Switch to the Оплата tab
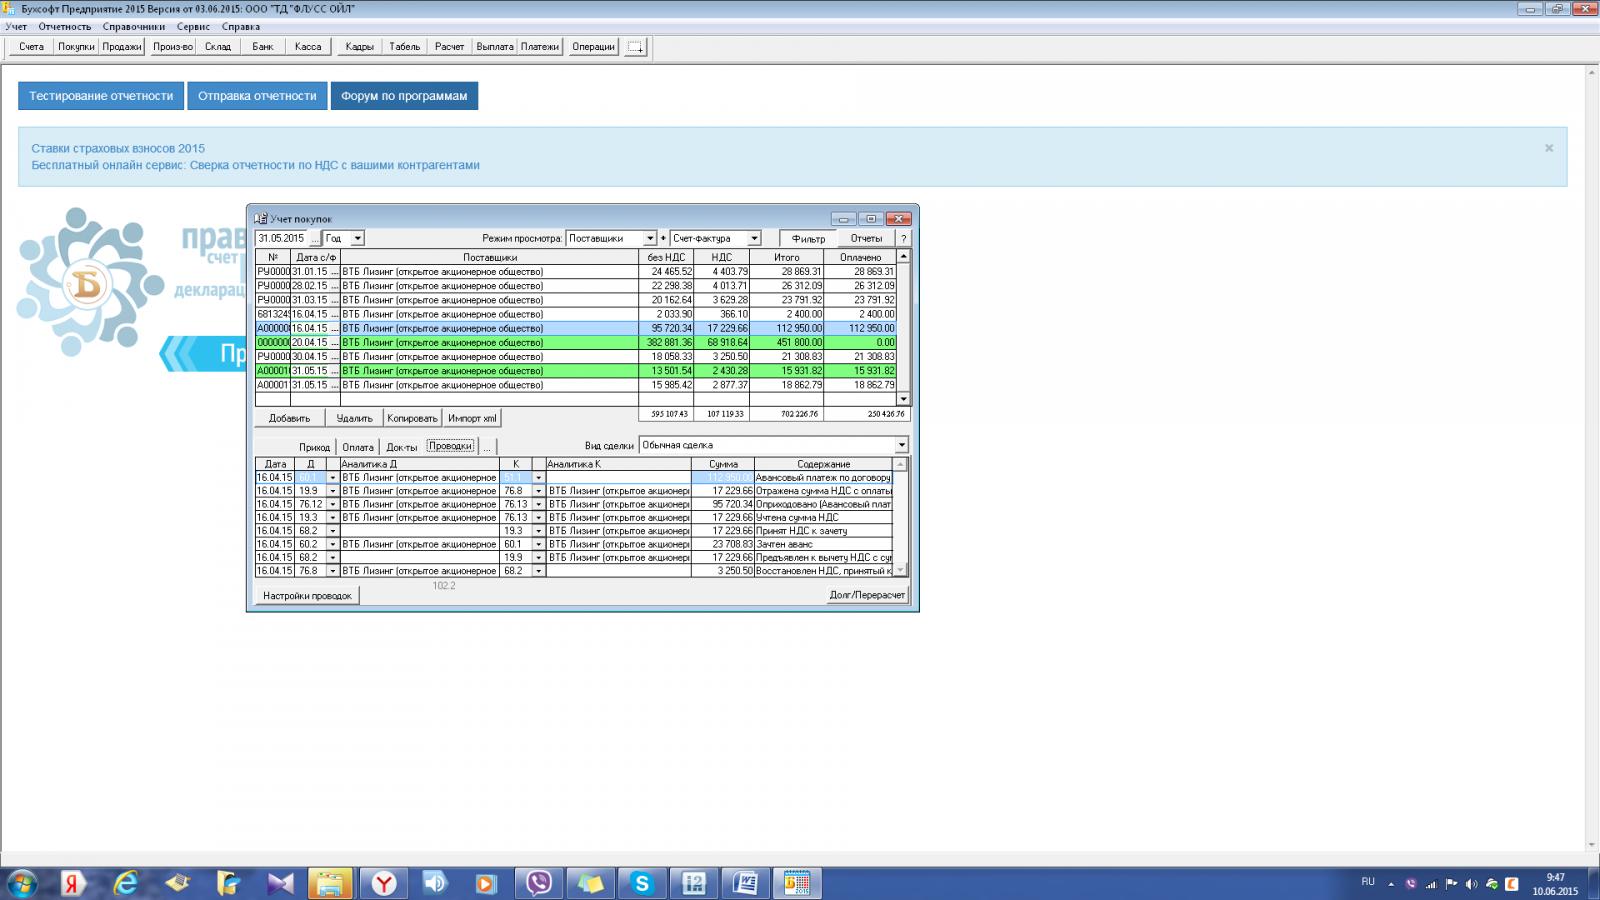Screen dimensions: 1600x900 [x=357, y=447]
